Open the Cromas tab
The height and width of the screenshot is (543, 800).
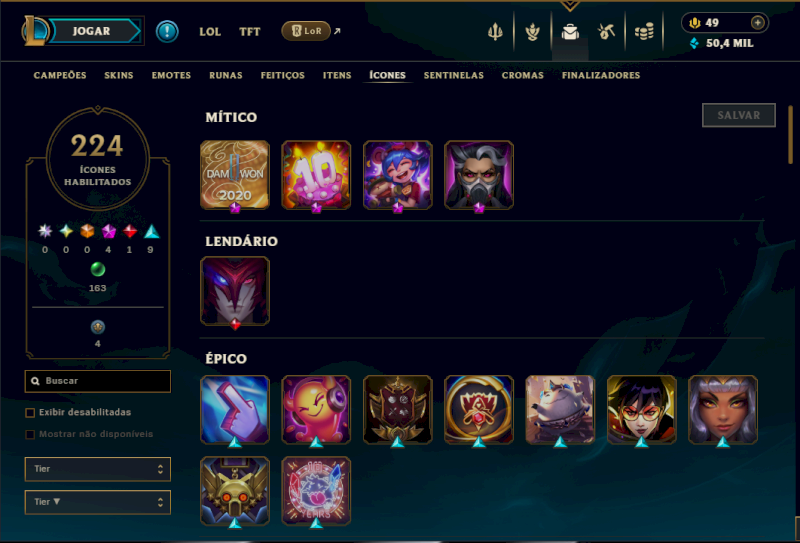click(522, 76)
